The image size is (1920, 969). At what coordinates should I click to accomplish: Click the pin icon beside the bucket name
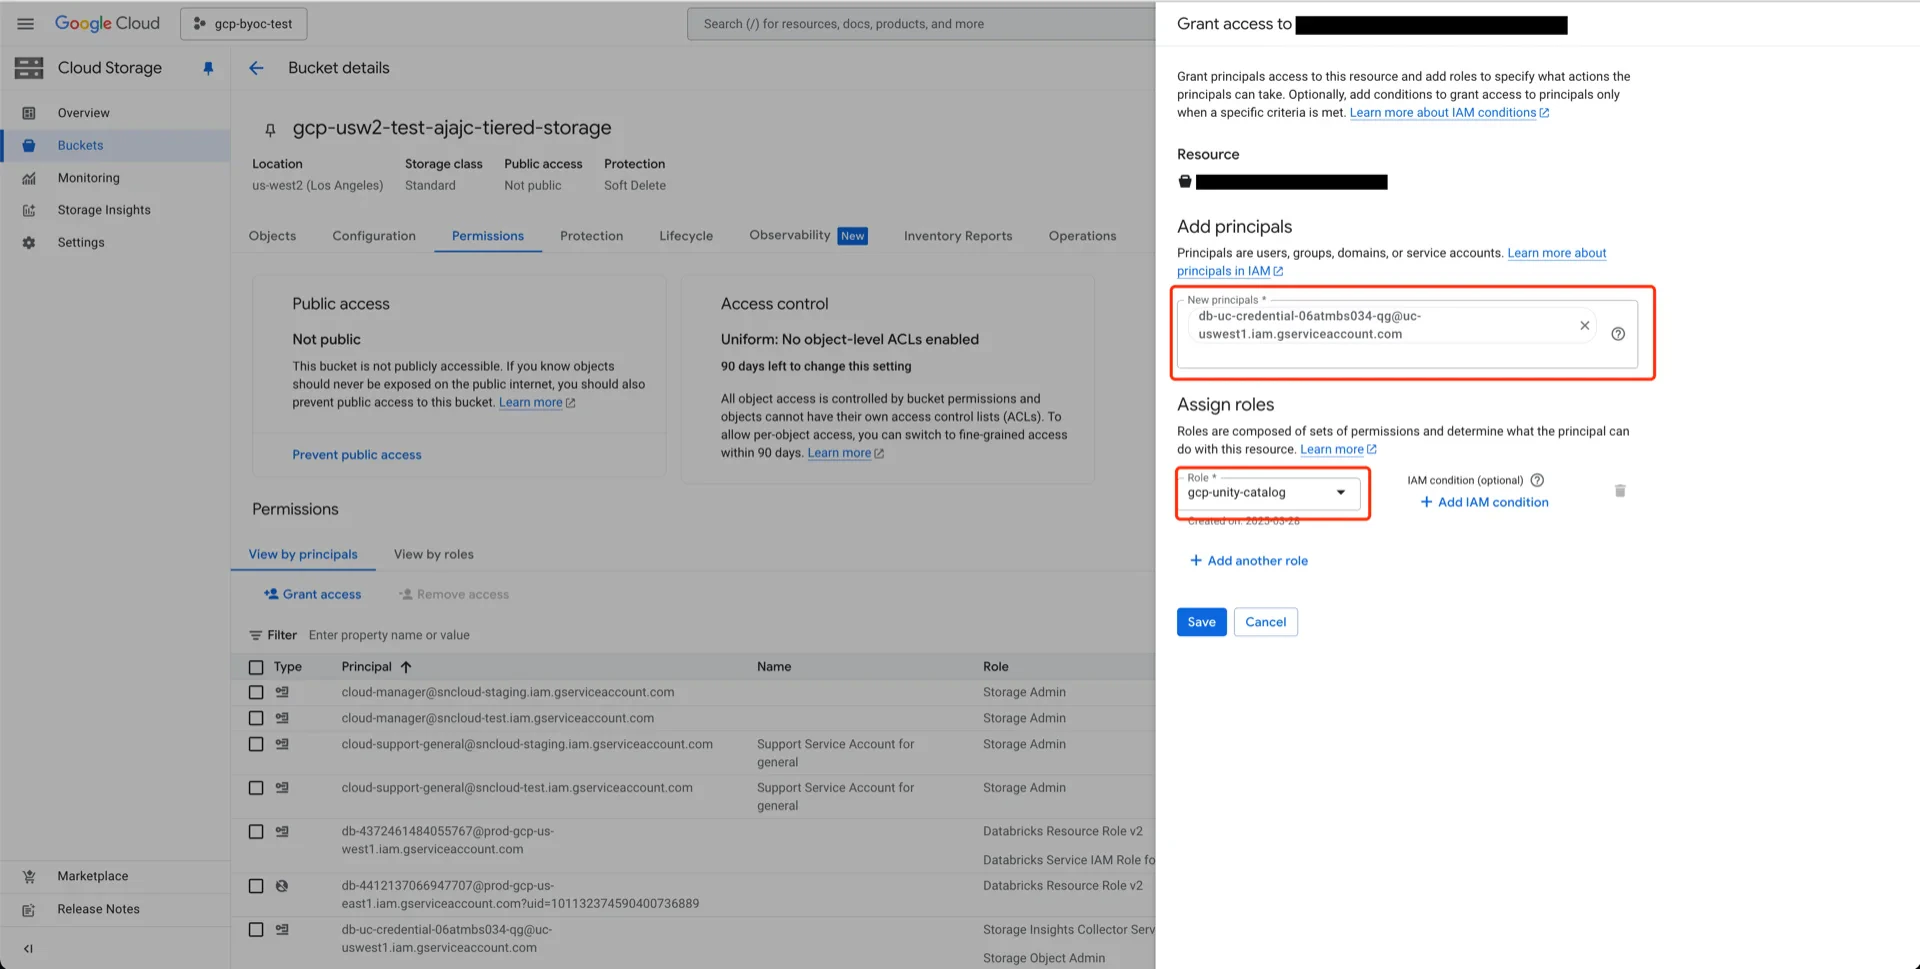tap(270, 129)
